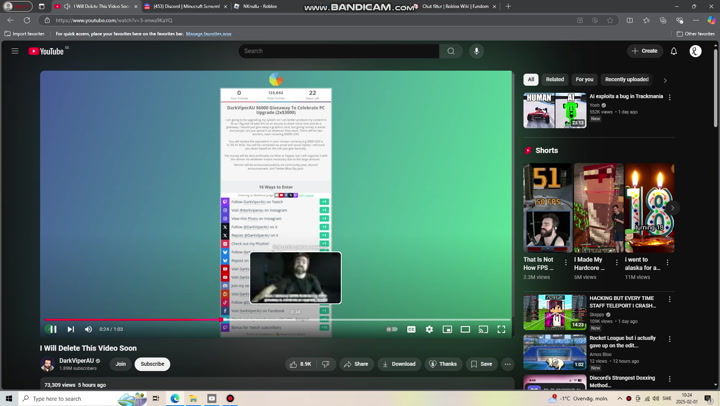Add page to favorites star

click(610, 20)
